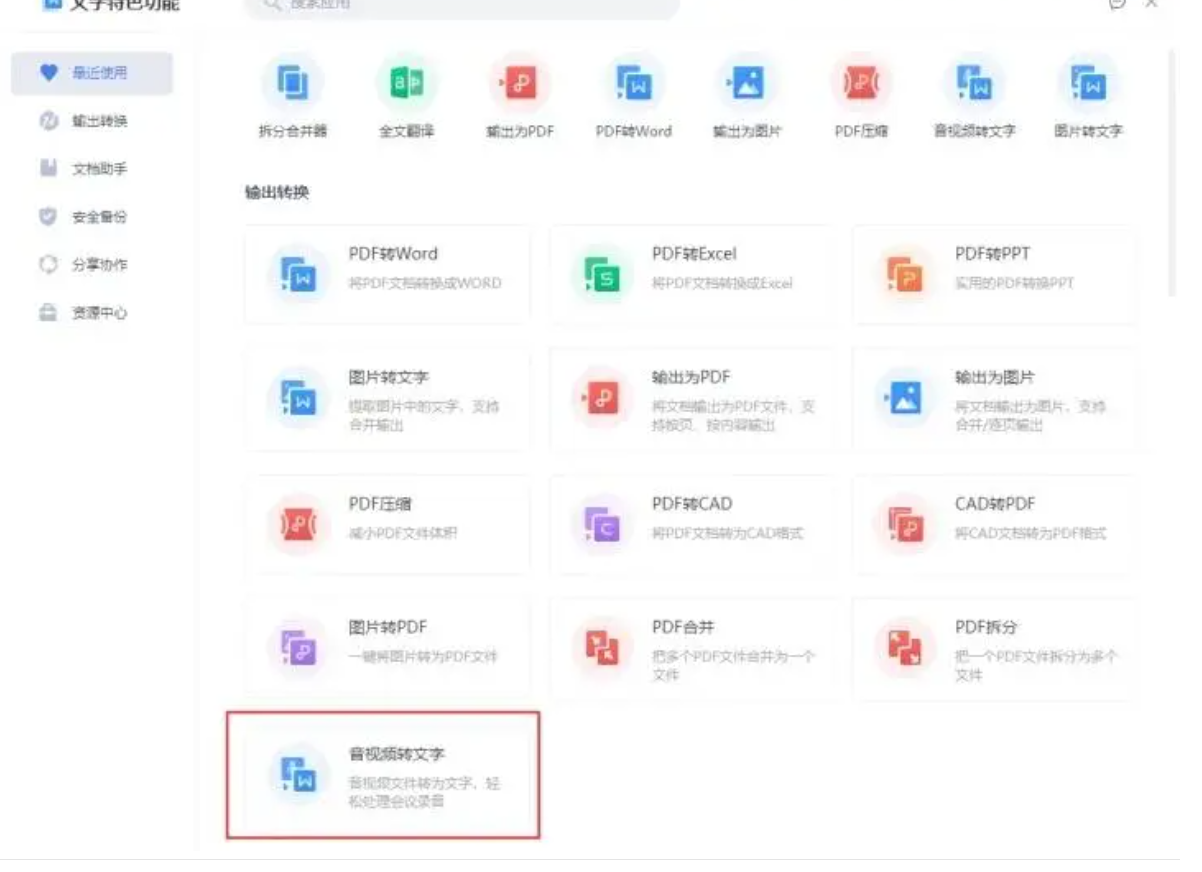
Task: Open 输出为PDF card icon under 输出转换
Action: point(602,399)
